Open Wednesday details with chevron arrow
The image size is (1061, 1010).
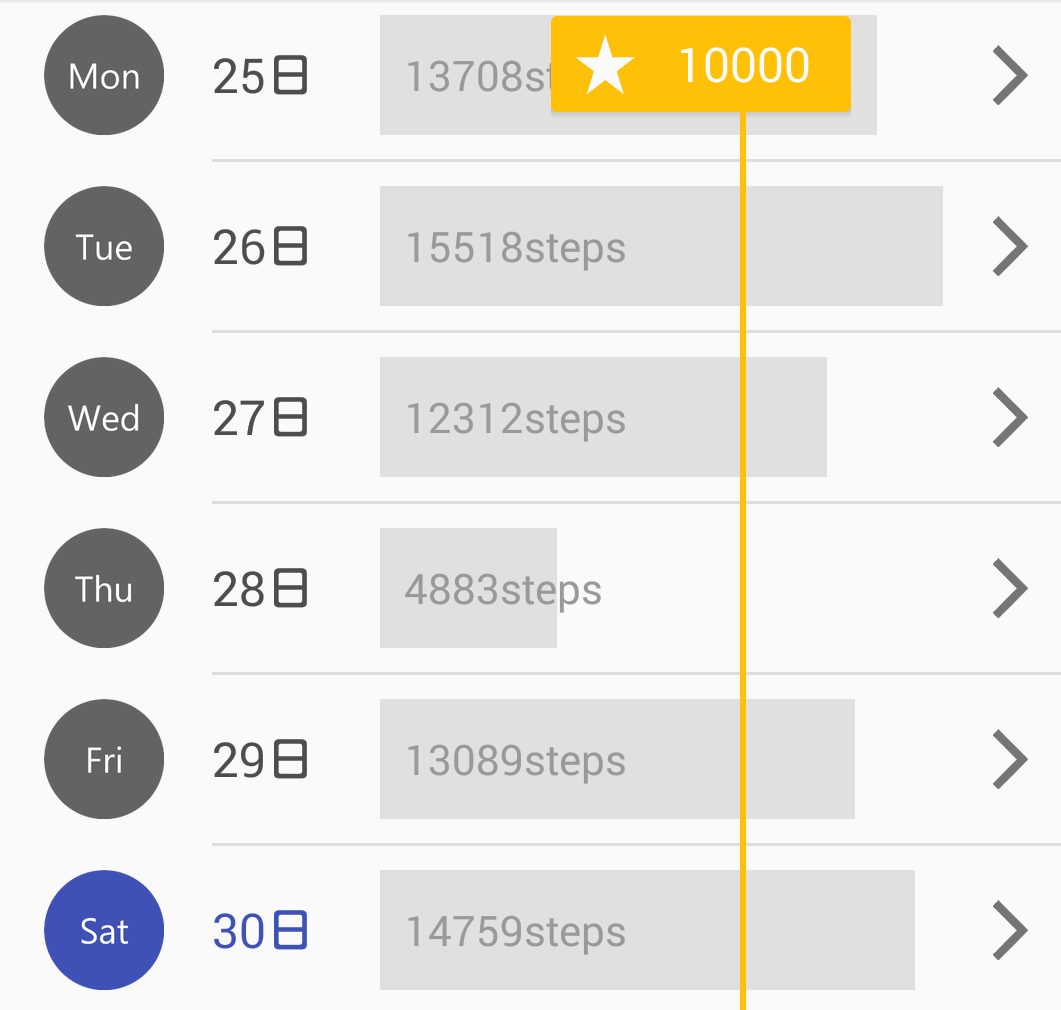click(1010, 417)
